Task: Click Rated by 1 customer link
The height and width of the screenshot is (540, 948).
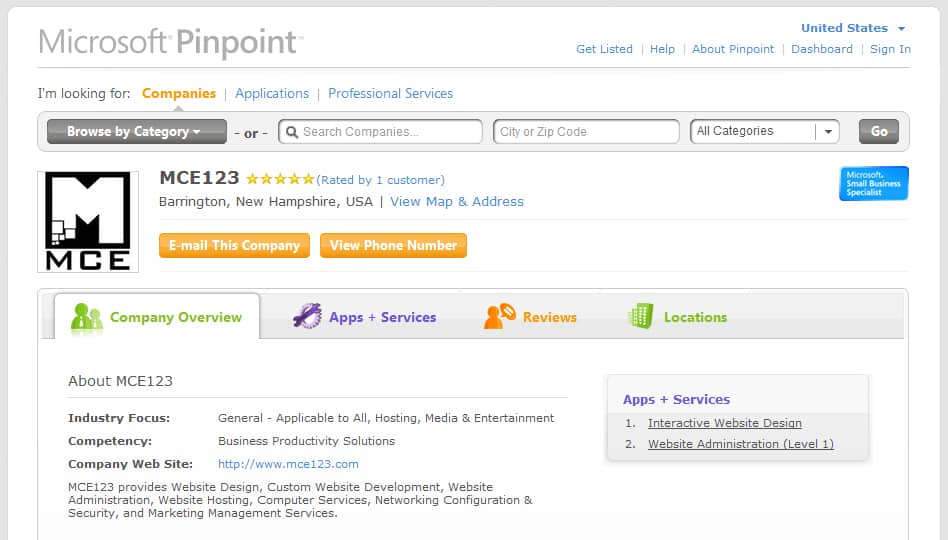Action: pos(380,180)
